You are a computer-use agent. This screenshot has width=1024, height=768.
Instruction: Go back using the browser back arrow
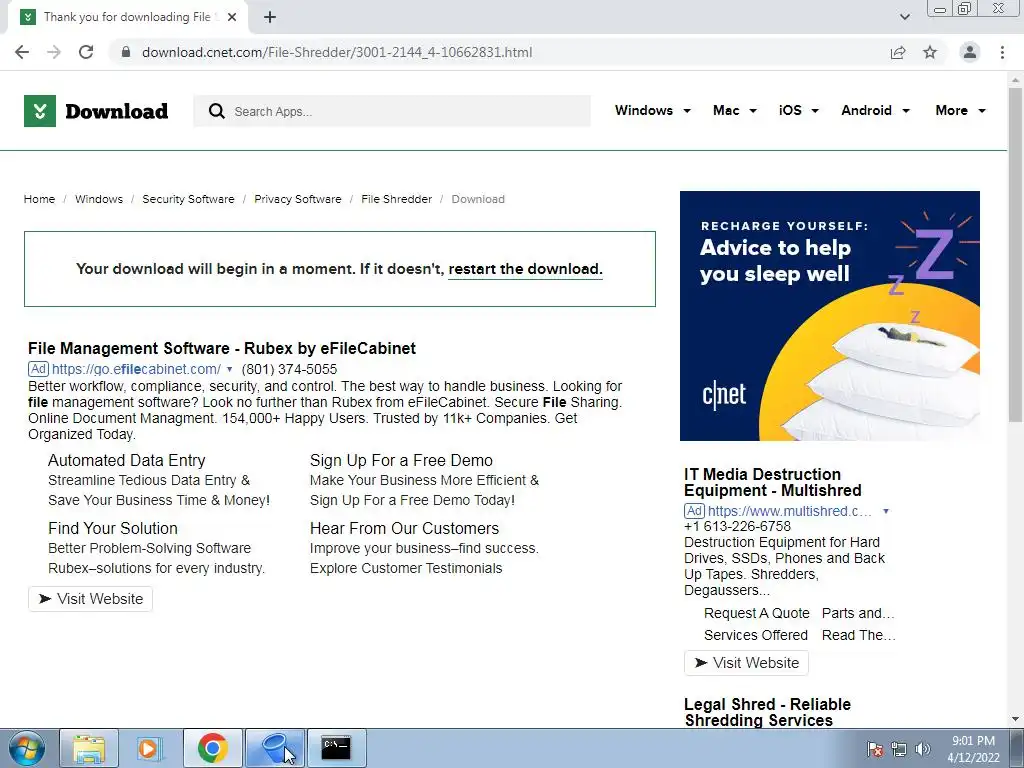[22, 52]
